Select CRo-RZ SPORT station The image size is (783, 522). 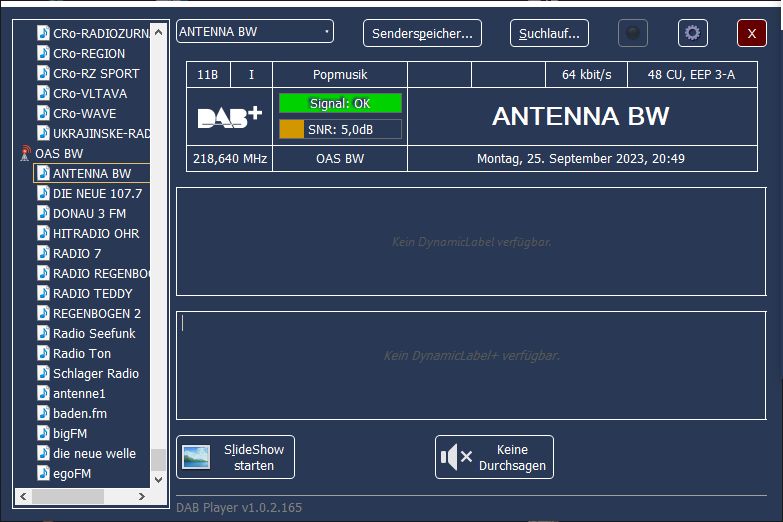tap(96, 73)
